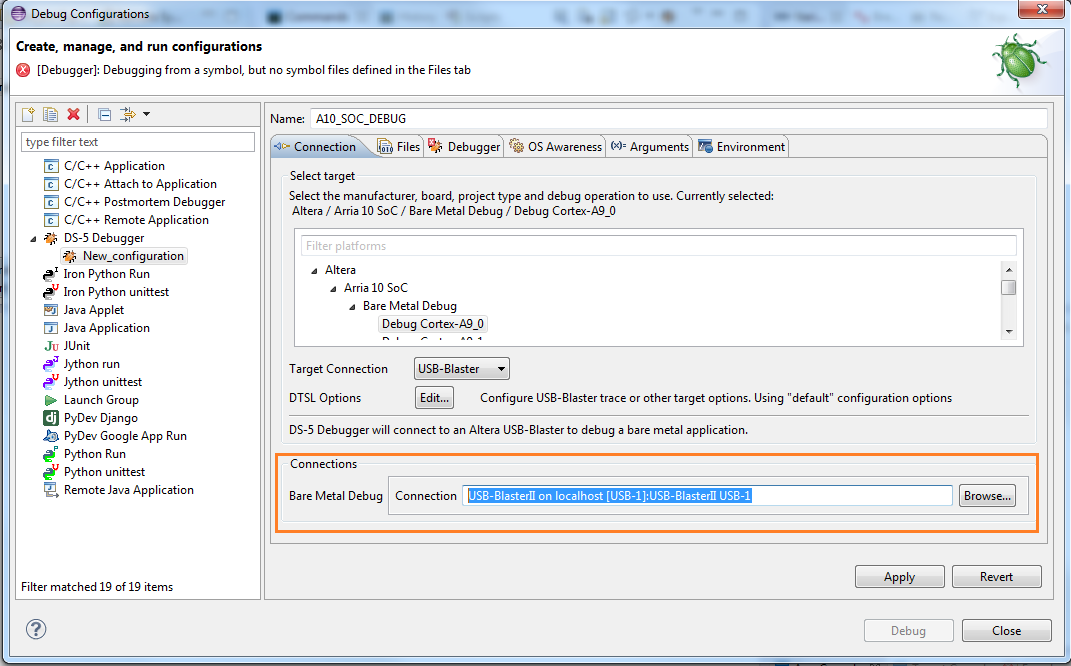Click the Launch Group green arrow icon
The width and height of the screenshot is (1071, 666).
click(x=51, y=400)
